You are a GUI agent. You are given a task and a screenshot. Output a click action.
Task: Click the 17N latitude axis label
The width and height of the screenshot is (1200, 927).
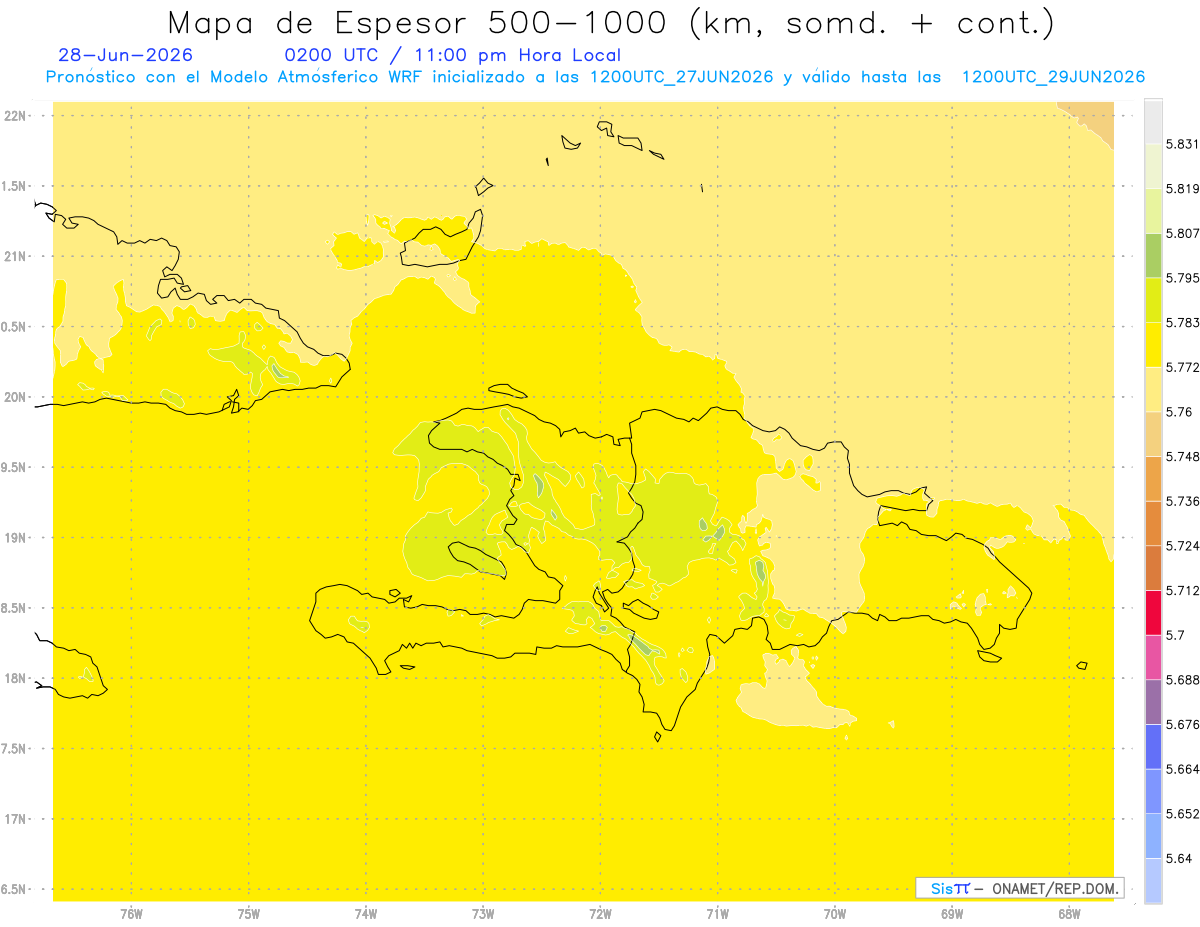click(x=14, y=819)
